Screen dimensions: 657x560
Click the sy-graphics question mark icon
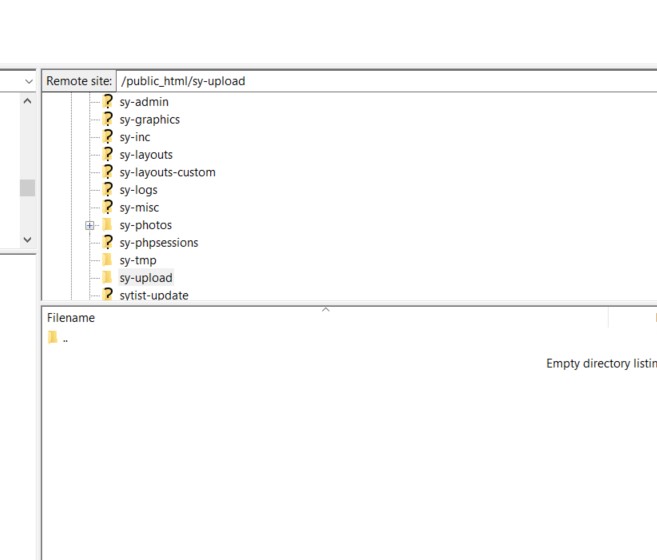pos(108,119)
